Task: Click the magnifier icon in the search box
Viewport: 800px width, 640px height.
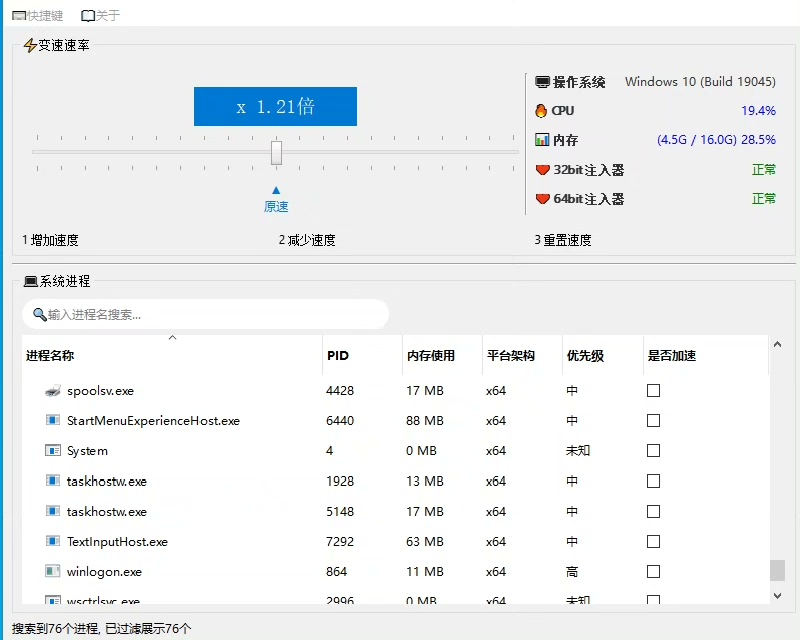Action: pos(39,314)
